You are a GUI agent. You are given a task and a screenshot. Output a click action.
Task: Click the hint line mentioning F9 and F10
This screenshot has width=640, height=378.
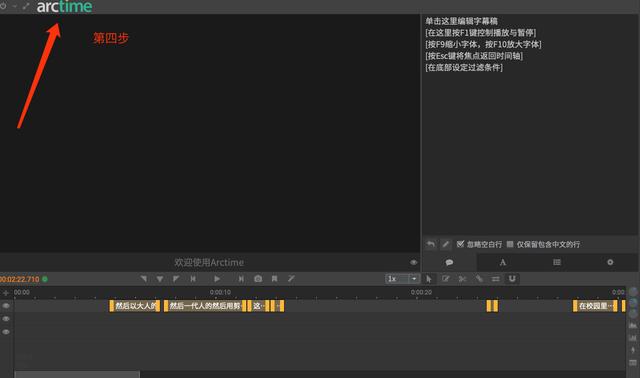(483, 44)
